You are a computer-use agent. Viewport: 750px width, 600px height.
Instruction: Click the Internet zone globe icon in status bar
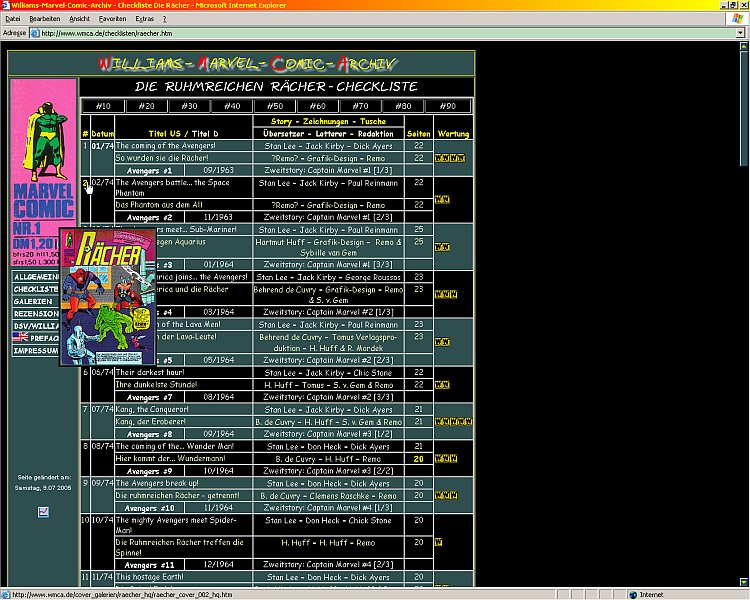tap(633, 595)
